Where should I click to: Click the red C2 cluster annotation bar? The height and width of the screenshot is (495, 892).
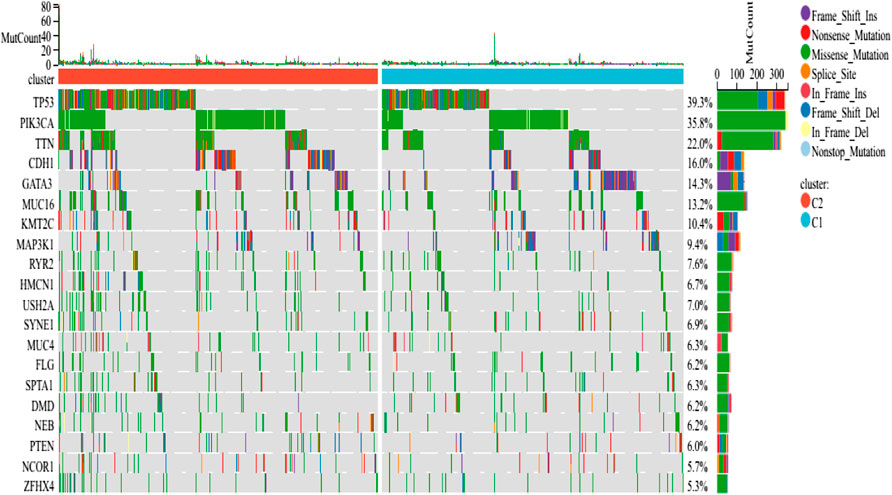[218, 76]
